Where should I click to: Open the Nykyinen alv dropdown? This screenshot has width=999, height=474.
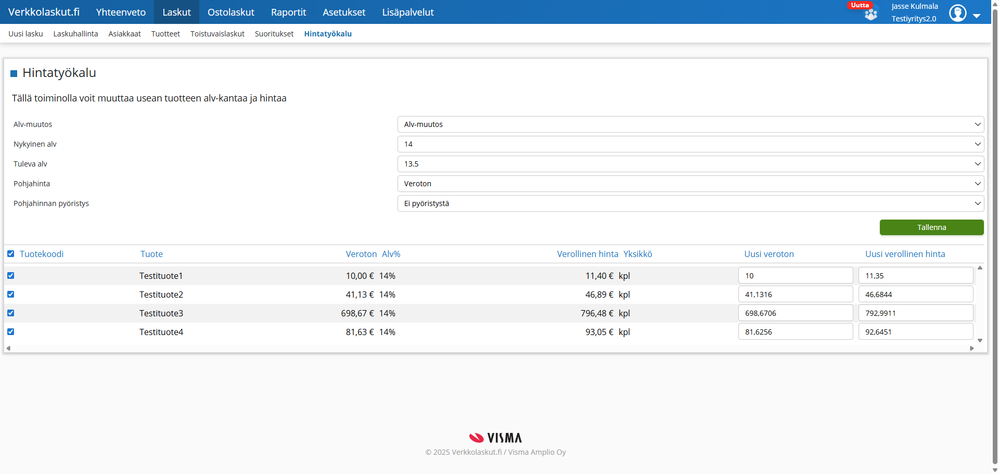pos(691,144)
